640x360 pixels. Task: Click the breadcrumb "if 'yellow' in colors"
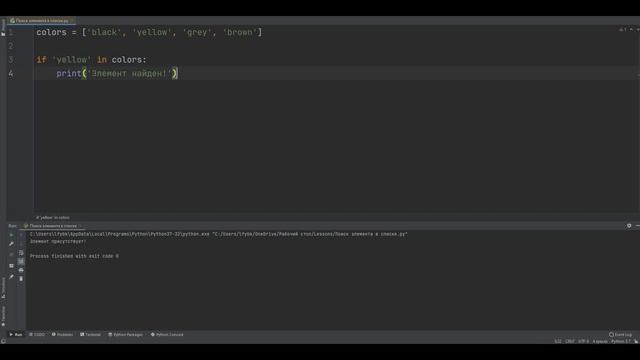point(53,218)
